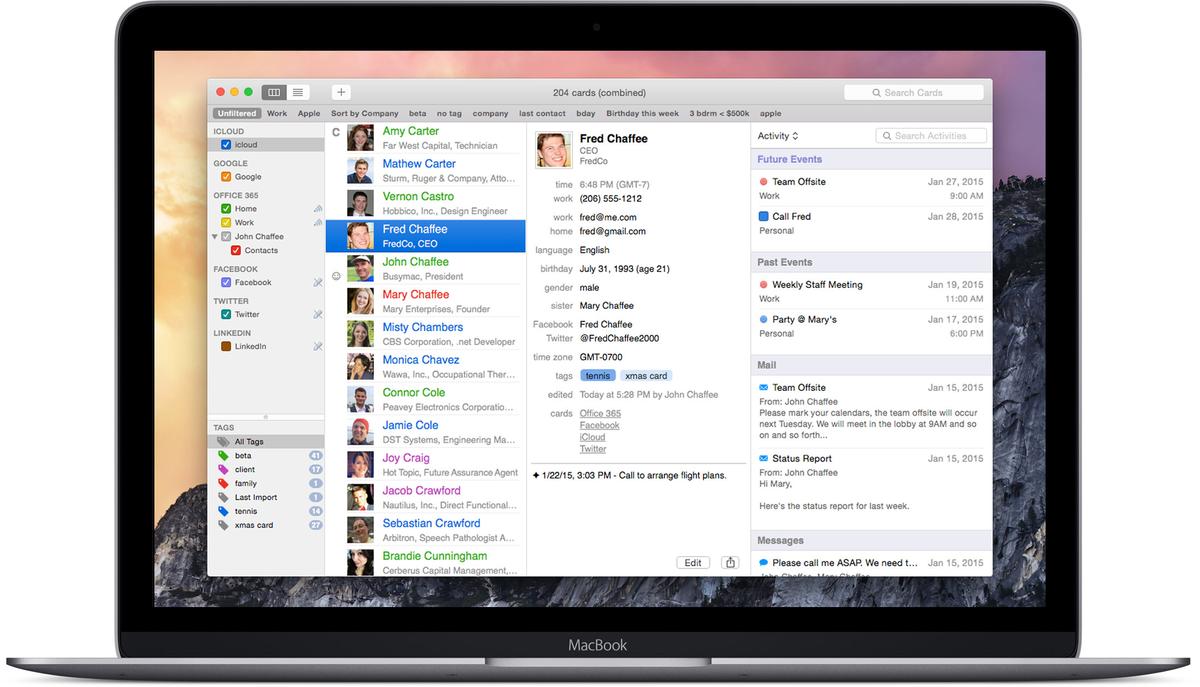Click the Status Report mail envelope icon
Screen dimensions: 1200x687
764,458
